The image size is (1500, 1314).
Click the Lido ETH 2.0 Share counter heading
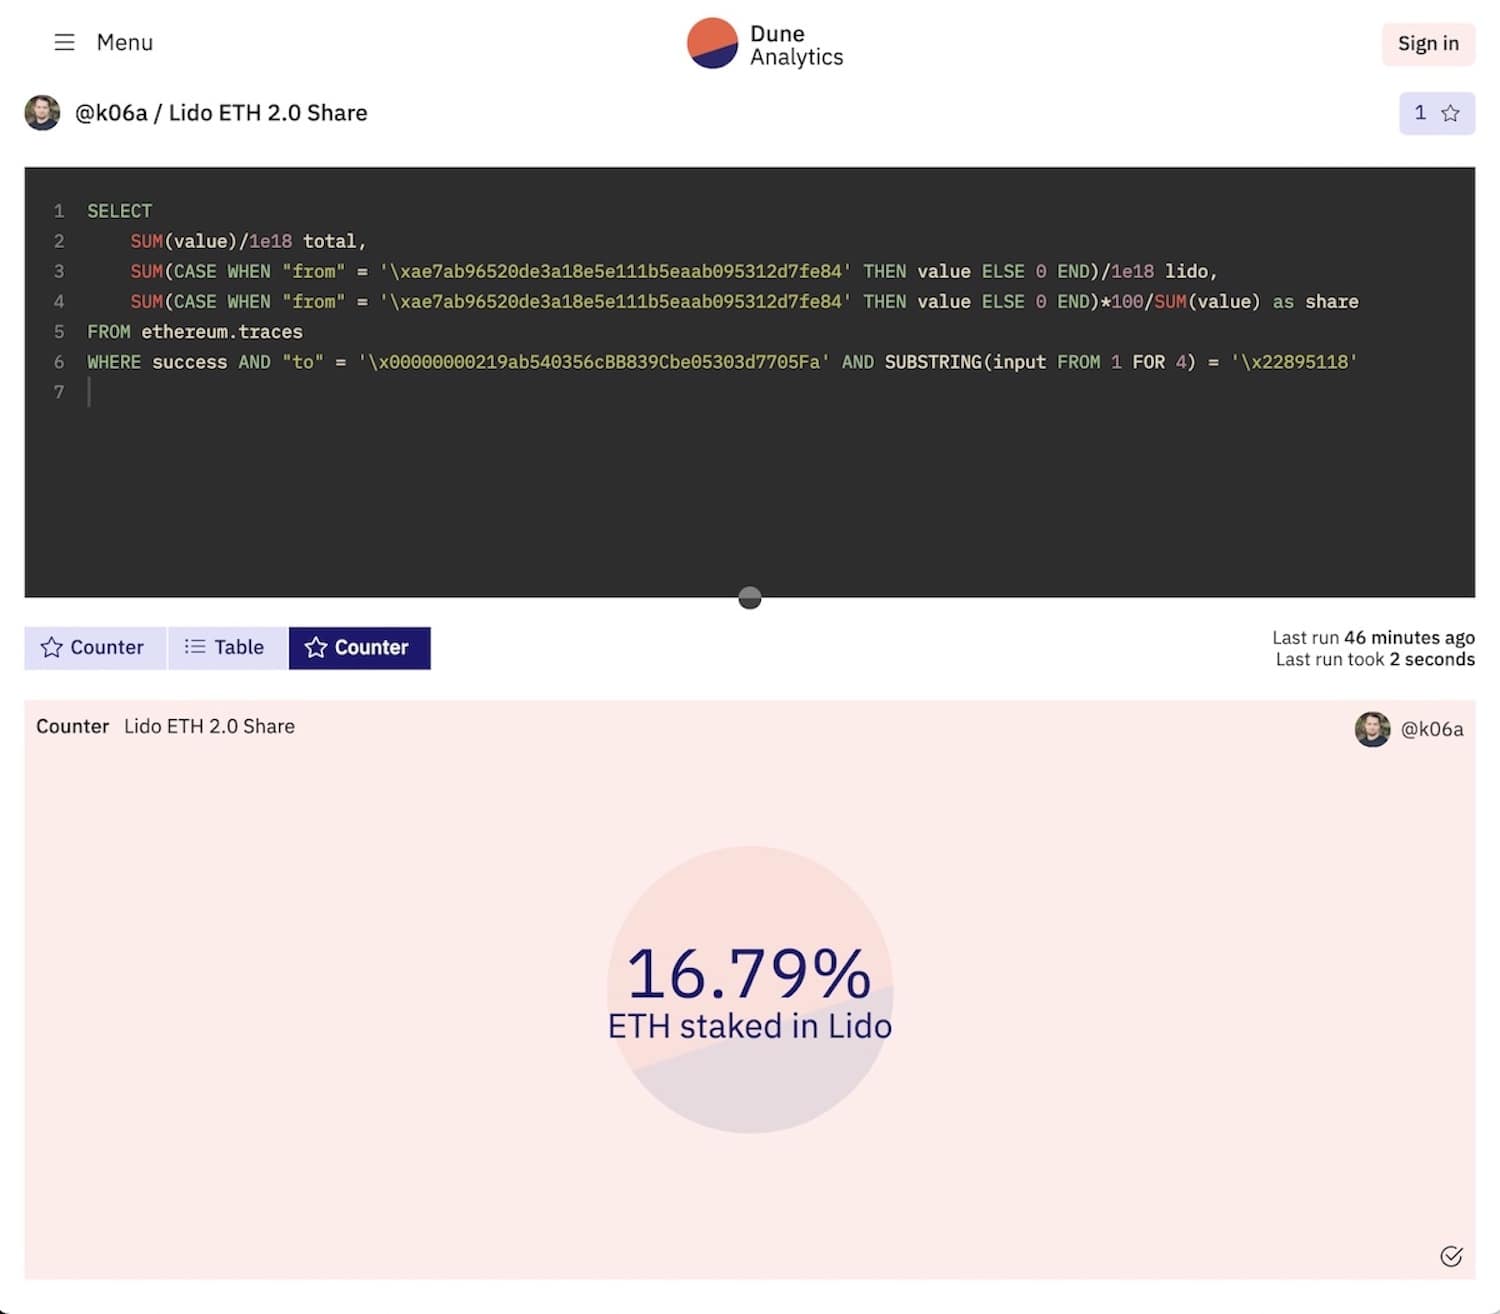209,727
